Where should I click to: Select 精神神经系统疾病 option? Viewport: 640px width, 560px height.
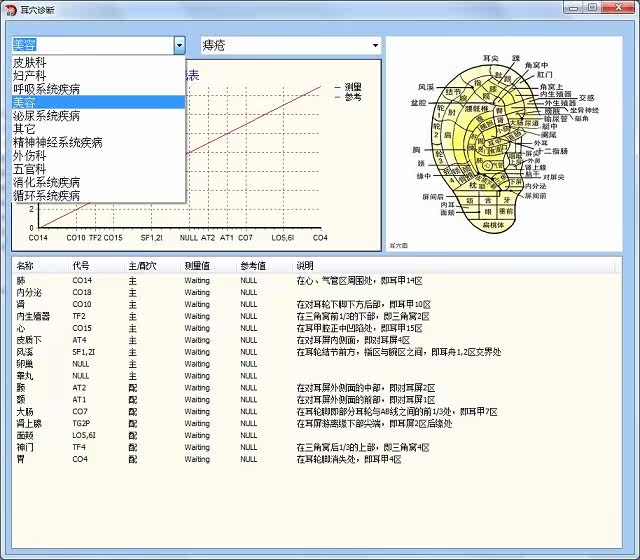click(57, 143)
